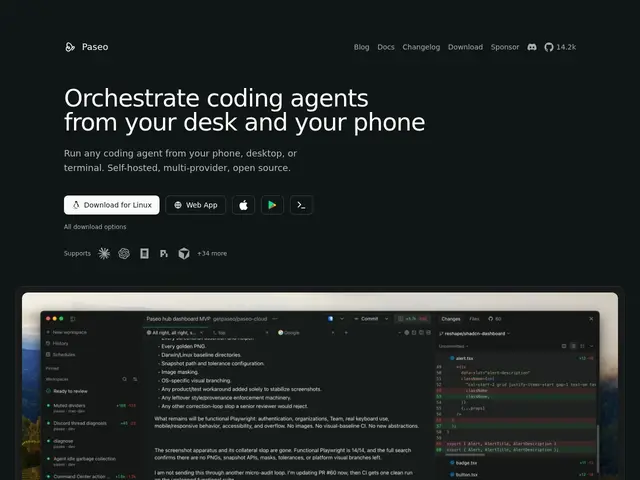The width and height of the screenshot is (640, 480).
Task: Go to the Download page in nav
Action: [x=465, y=47]
